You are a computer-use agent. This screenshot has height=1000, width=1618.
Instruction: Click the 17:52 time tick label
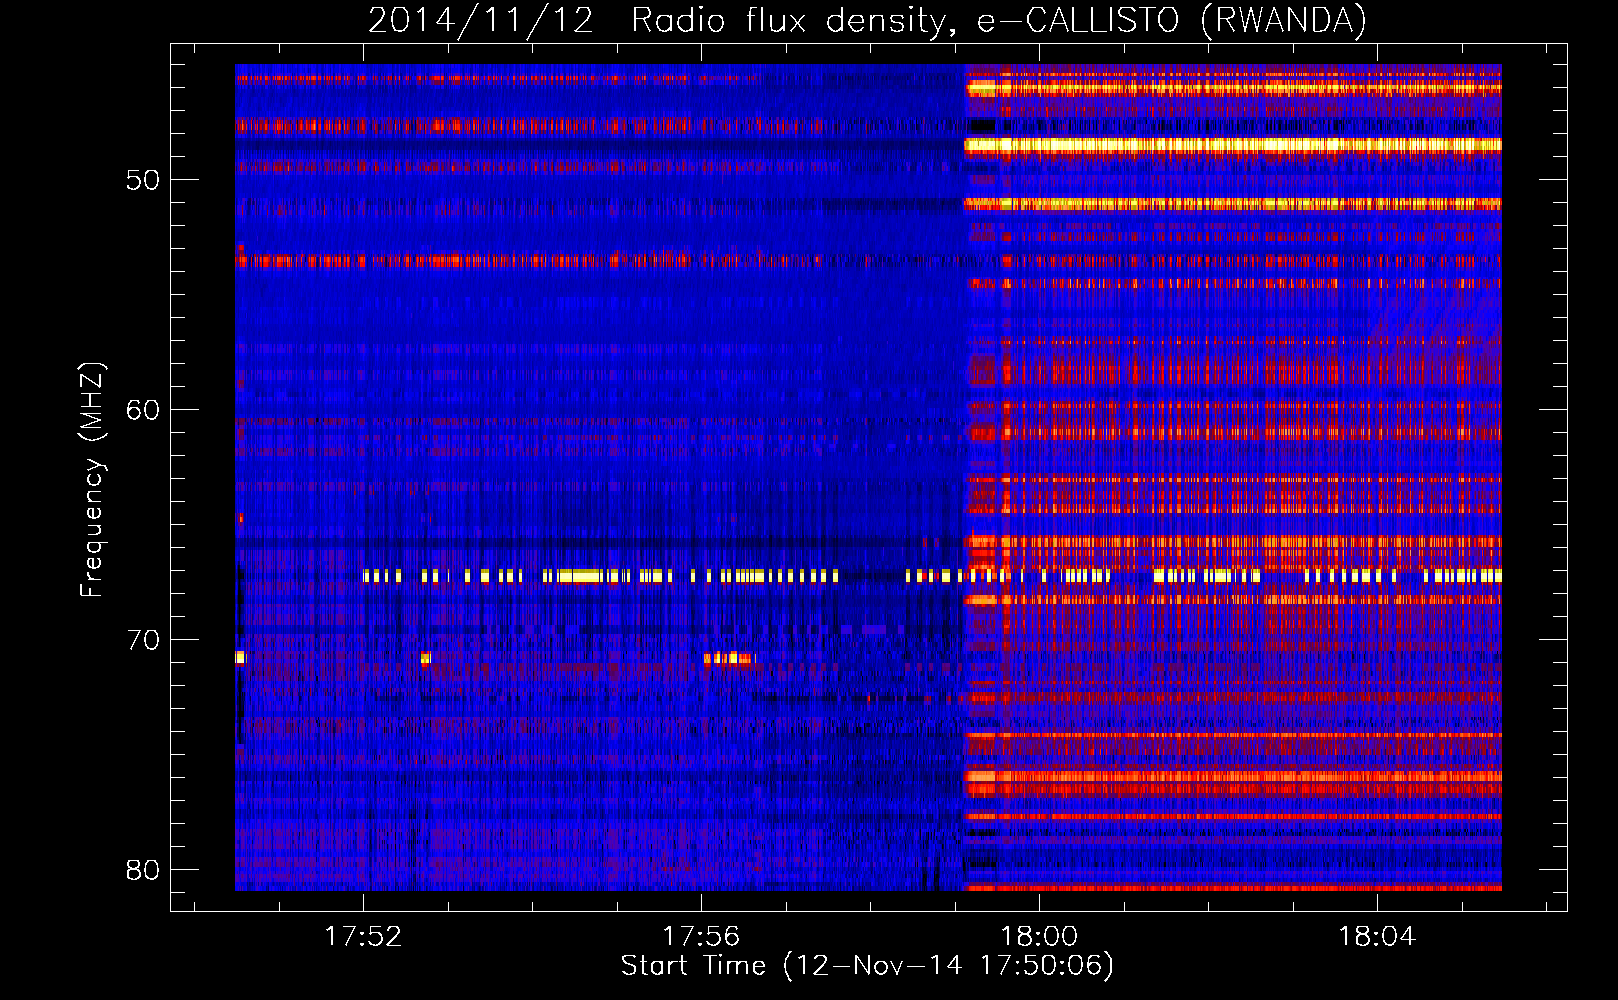pyautogui.click(x=363, y=936)
